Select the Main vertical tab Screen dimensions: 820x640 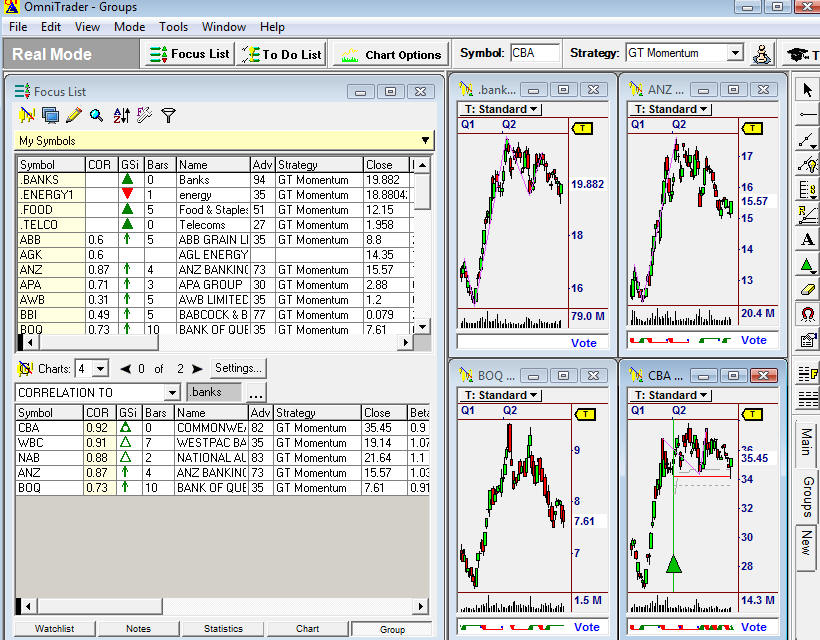coord(806,442)
